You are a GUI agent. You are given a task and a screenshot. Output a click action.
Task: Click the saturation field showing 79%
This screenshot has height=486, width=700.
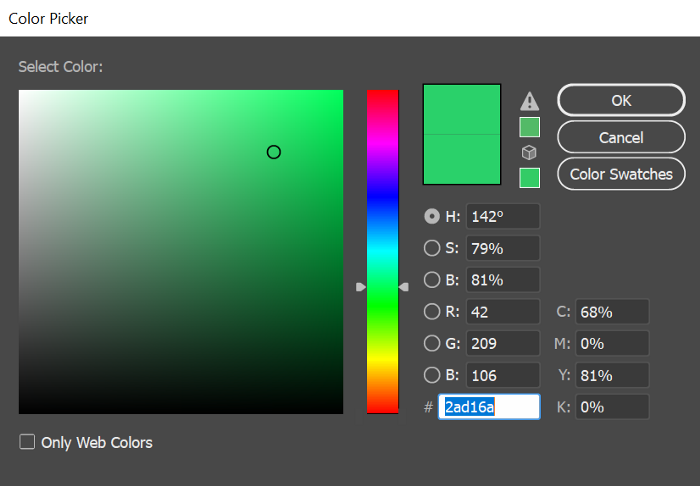[x=503, y=248]
